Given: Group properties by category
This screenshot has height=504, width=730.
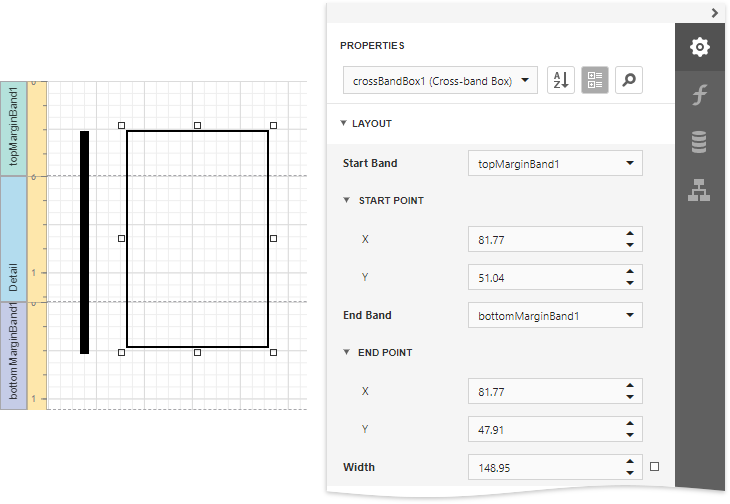Looking at the screenshot, I should click(594, 81).
